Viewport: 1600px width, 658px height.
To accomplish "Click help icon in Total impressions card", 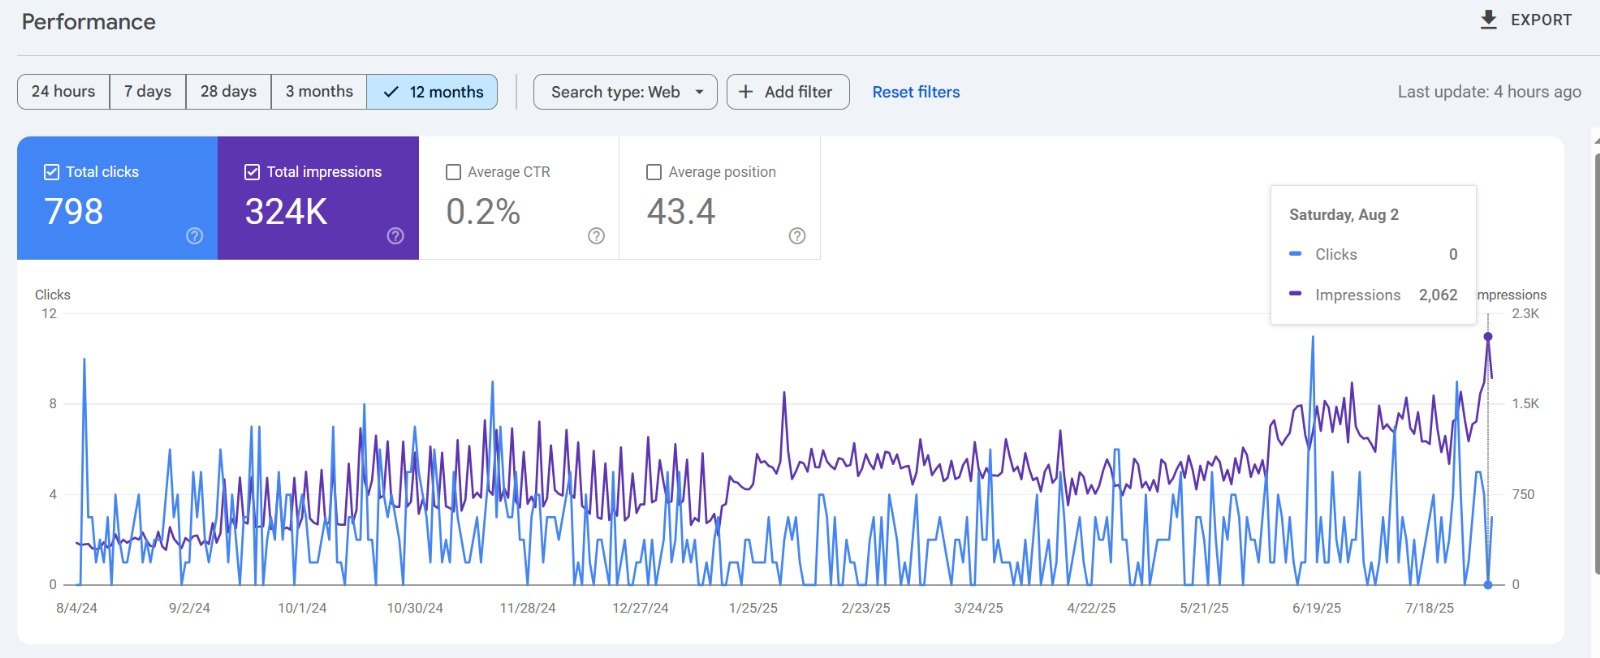I will pyautogui.click(x=396, y=236).
